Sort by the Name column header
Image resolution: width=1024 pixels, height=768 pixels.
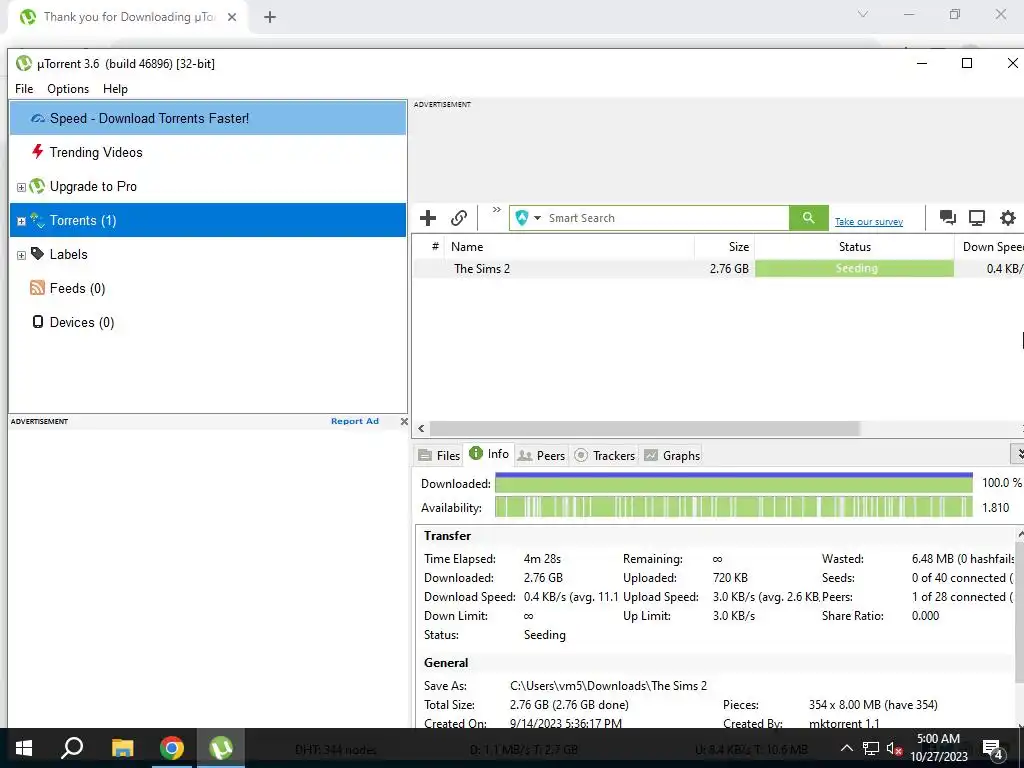568,247
